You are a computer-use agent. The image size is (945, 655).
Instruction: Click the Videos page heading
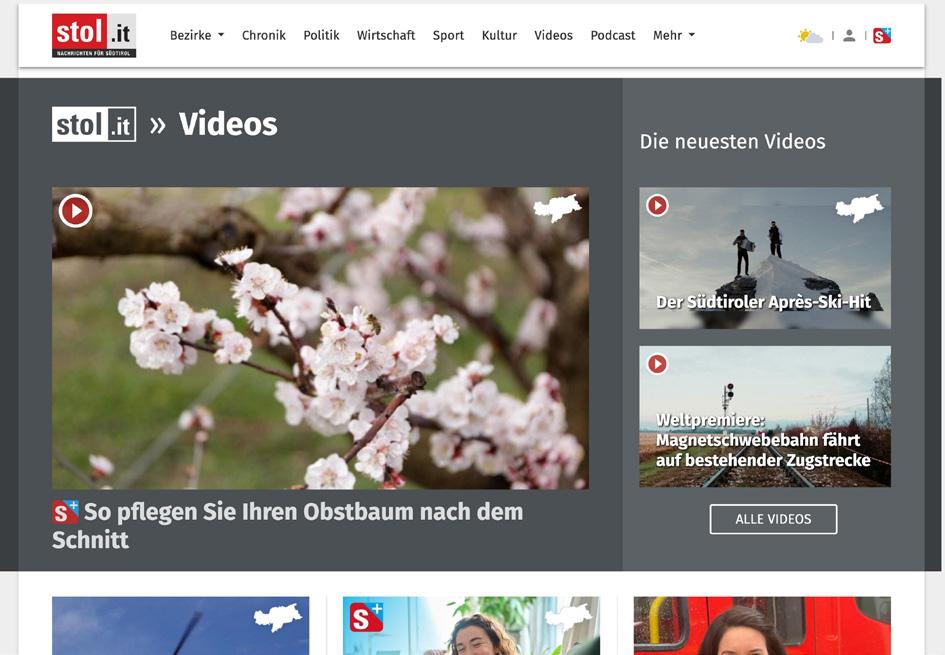[x=228, y=124]
